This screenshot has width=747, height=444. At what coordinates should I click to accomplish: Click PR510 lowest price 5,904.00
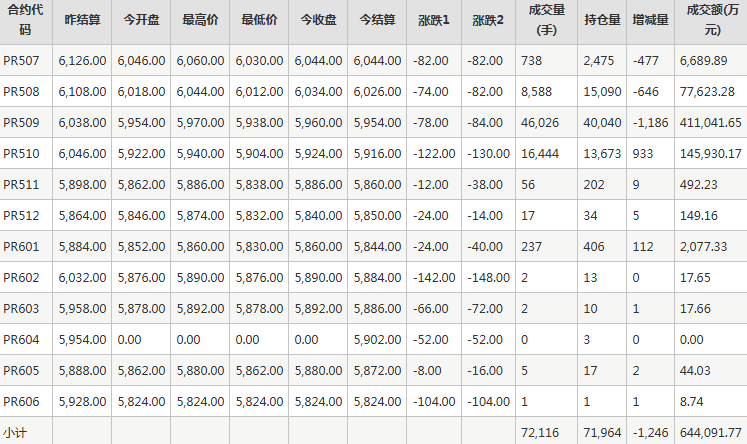259,154
